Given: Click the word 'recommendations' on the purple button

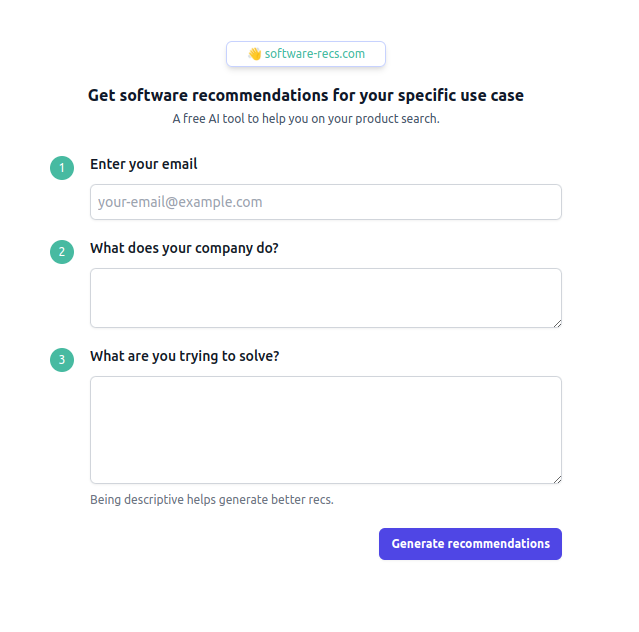Looking at the screenshot, I should [498, 544].
